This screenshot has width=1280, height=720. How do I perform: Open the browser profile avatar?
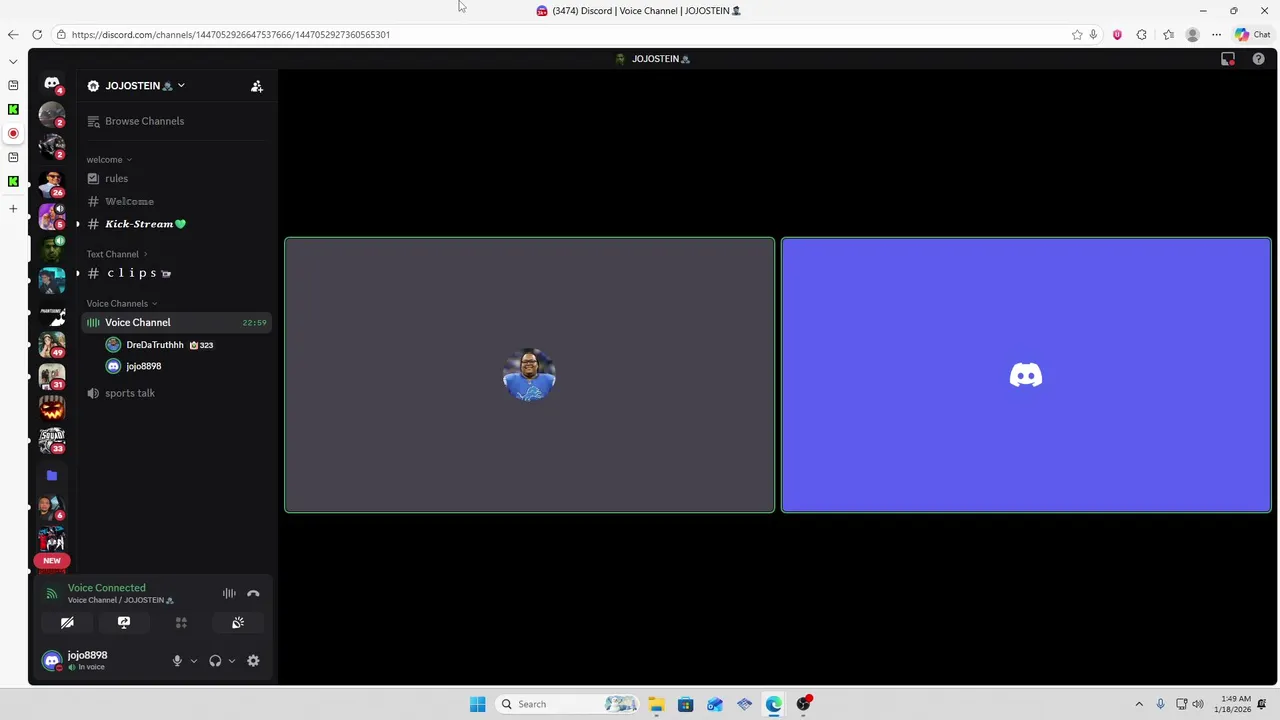pyautogui.click(x=1192, y=35)
